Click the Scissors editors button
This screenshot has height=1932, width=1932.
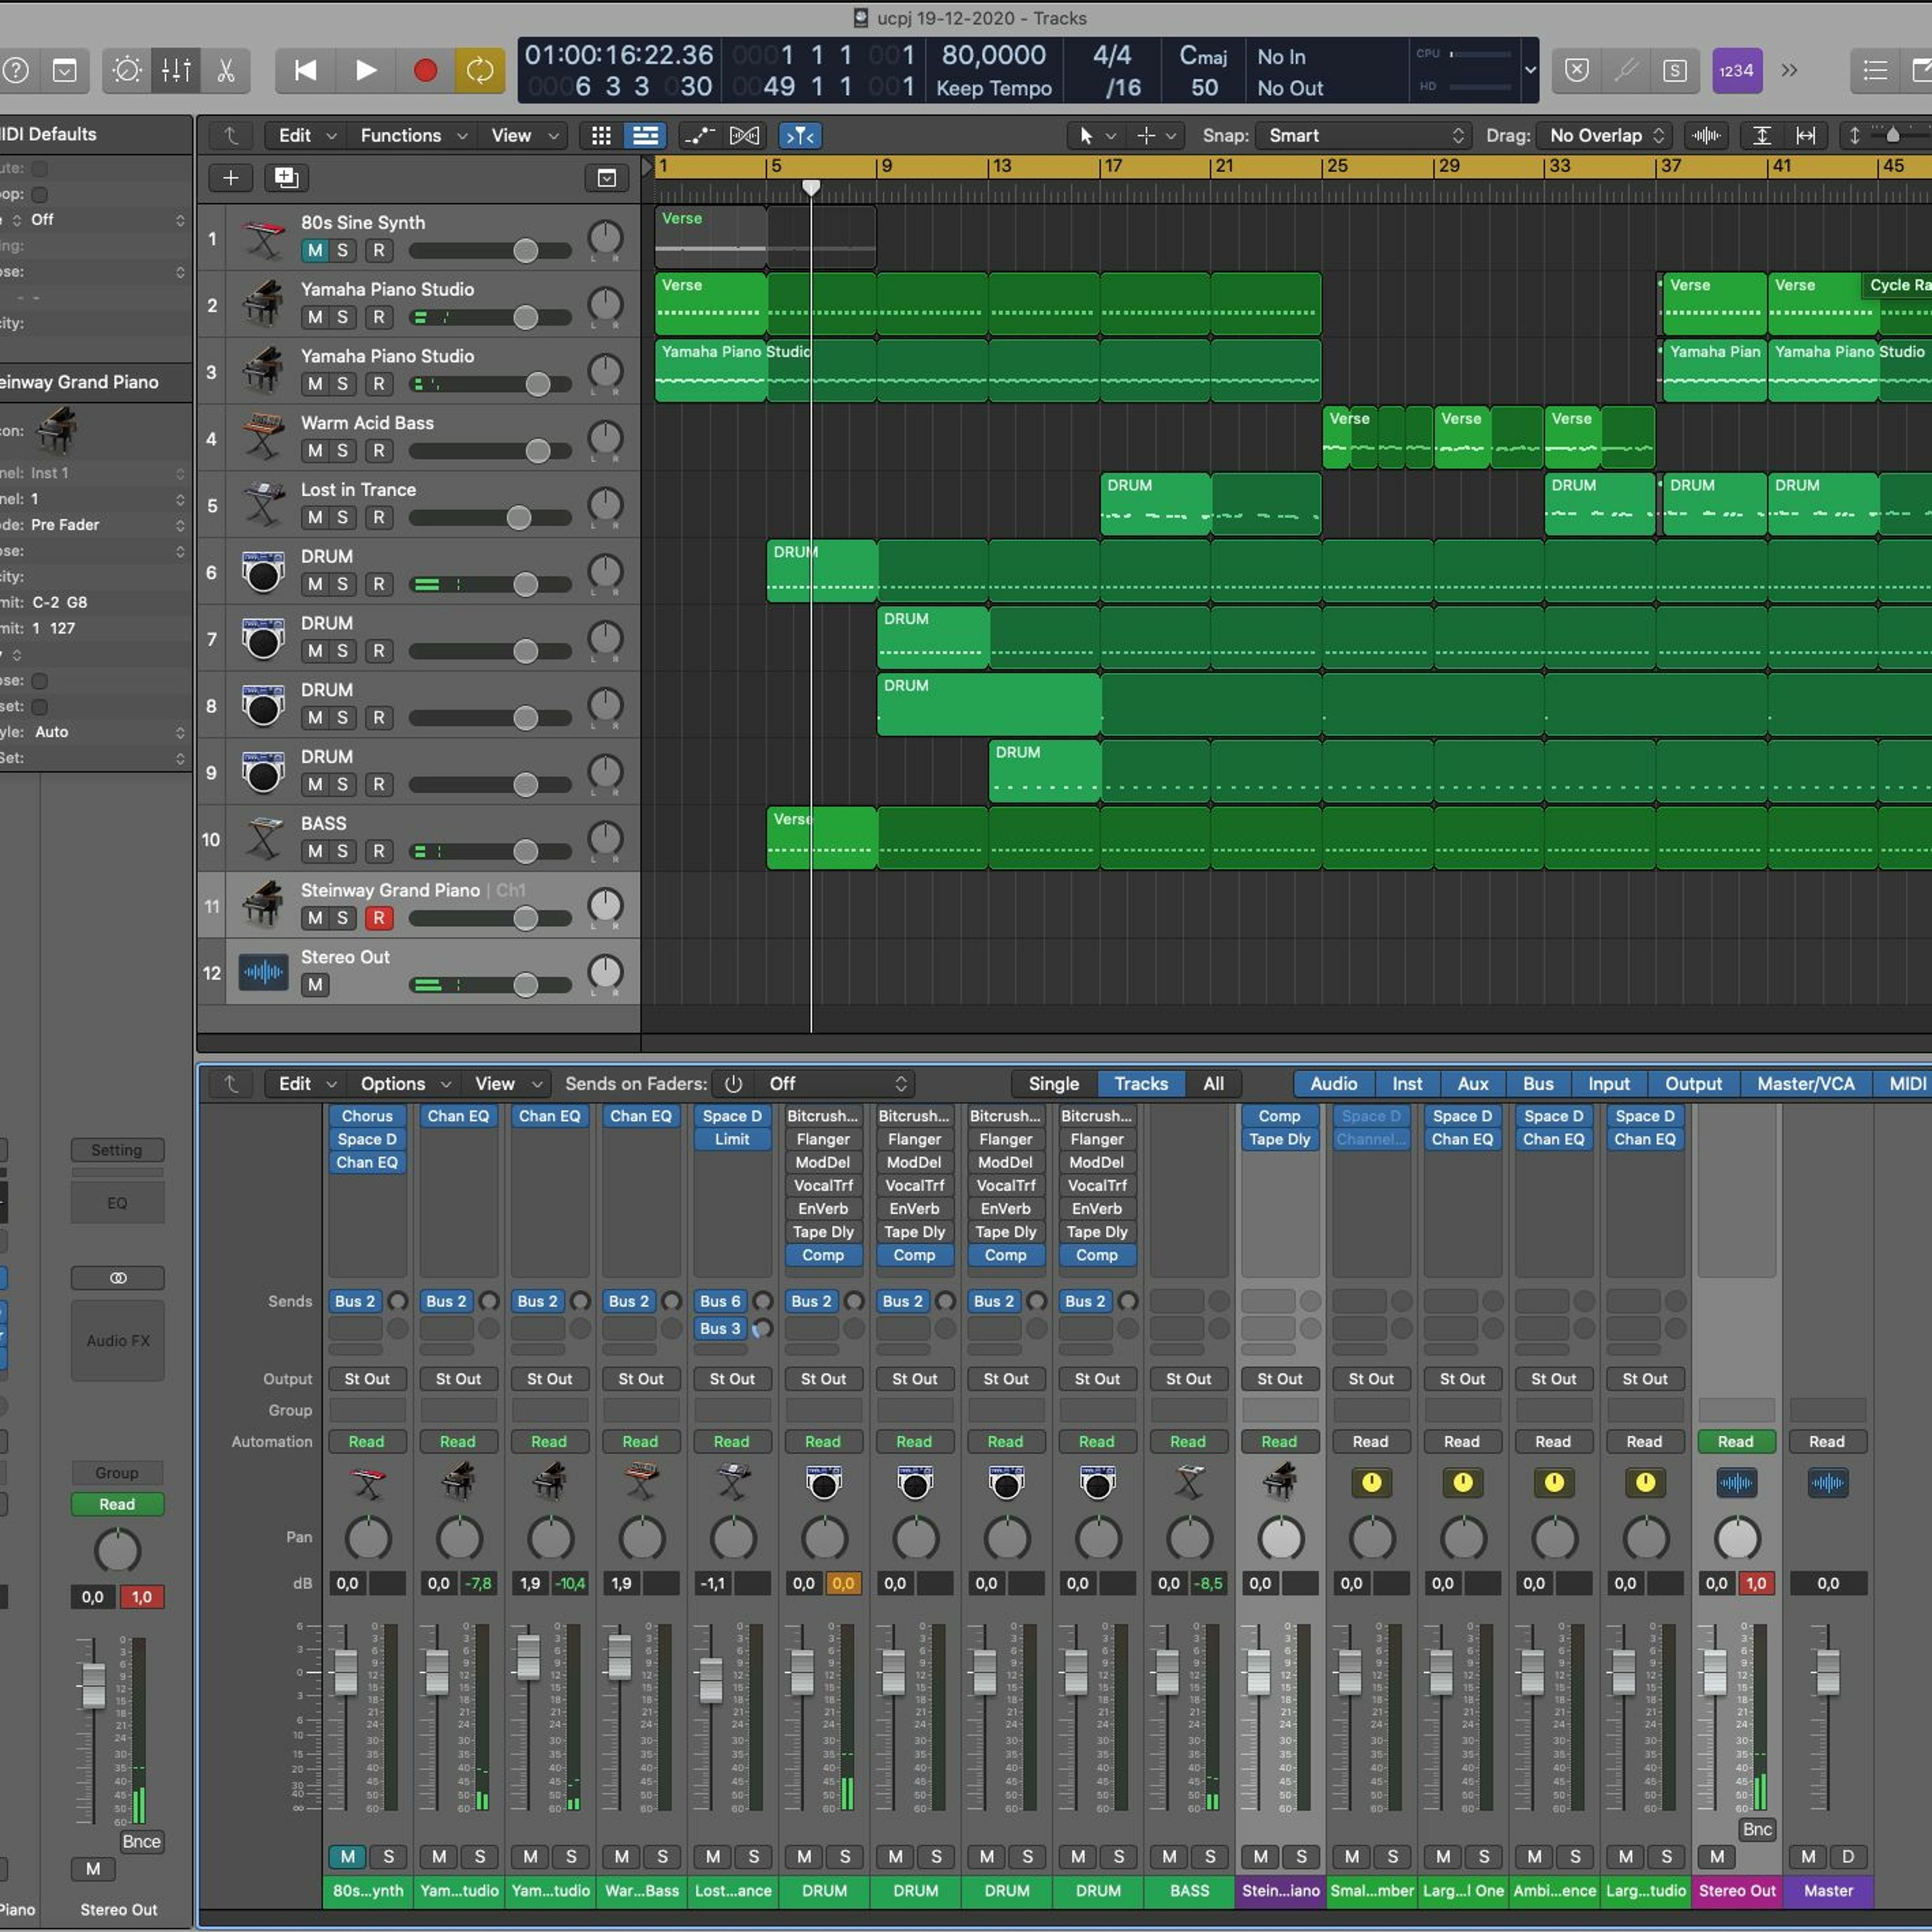pyautogui.click(x=226, y=70)
